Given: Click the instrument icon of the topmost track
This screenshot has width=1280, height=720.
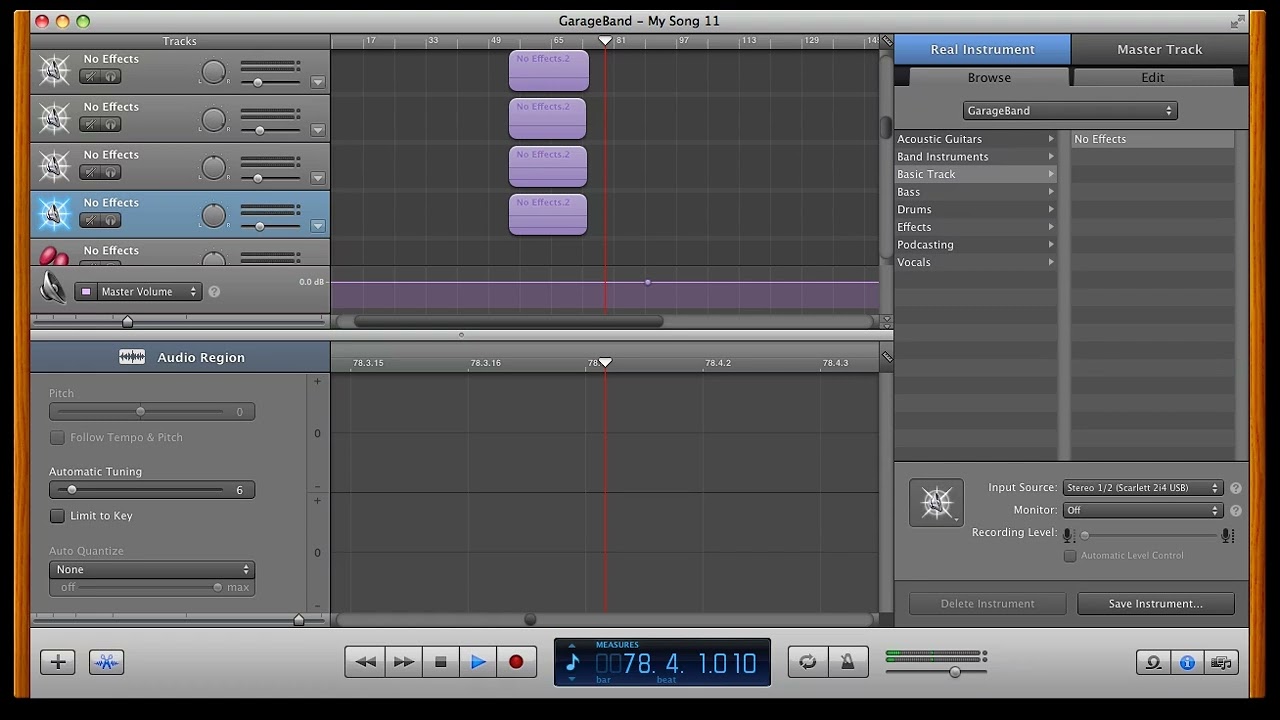Looking at the screenshot, I should tap(54, 70).
